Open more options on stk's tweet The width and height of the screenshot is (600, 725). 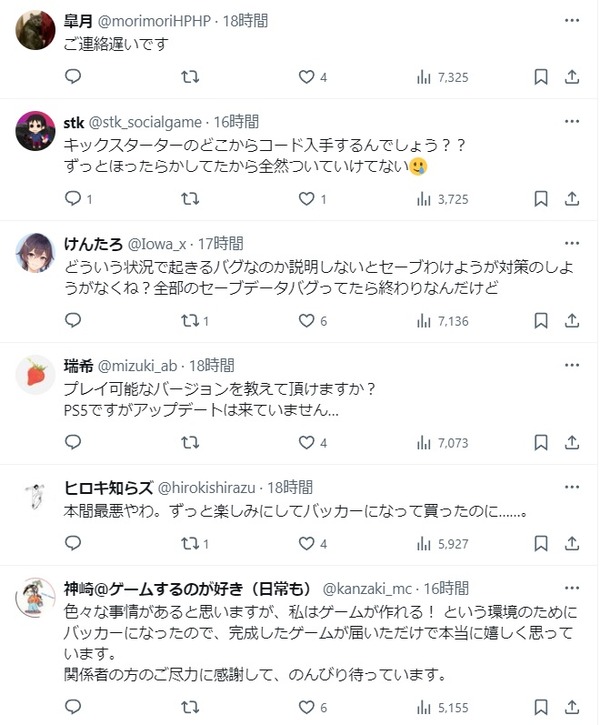coord(572,121)
